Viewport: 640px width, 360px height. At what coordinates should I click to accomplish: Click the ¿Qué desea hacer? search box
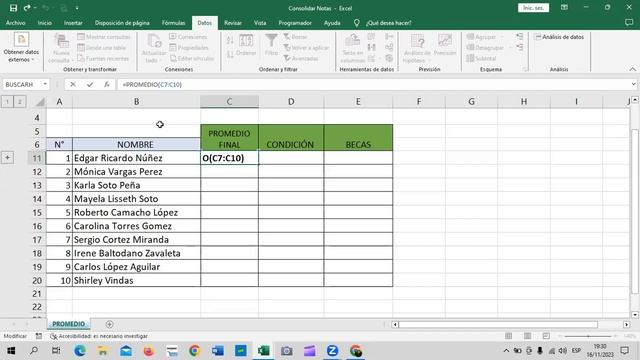tap(388, 23)
